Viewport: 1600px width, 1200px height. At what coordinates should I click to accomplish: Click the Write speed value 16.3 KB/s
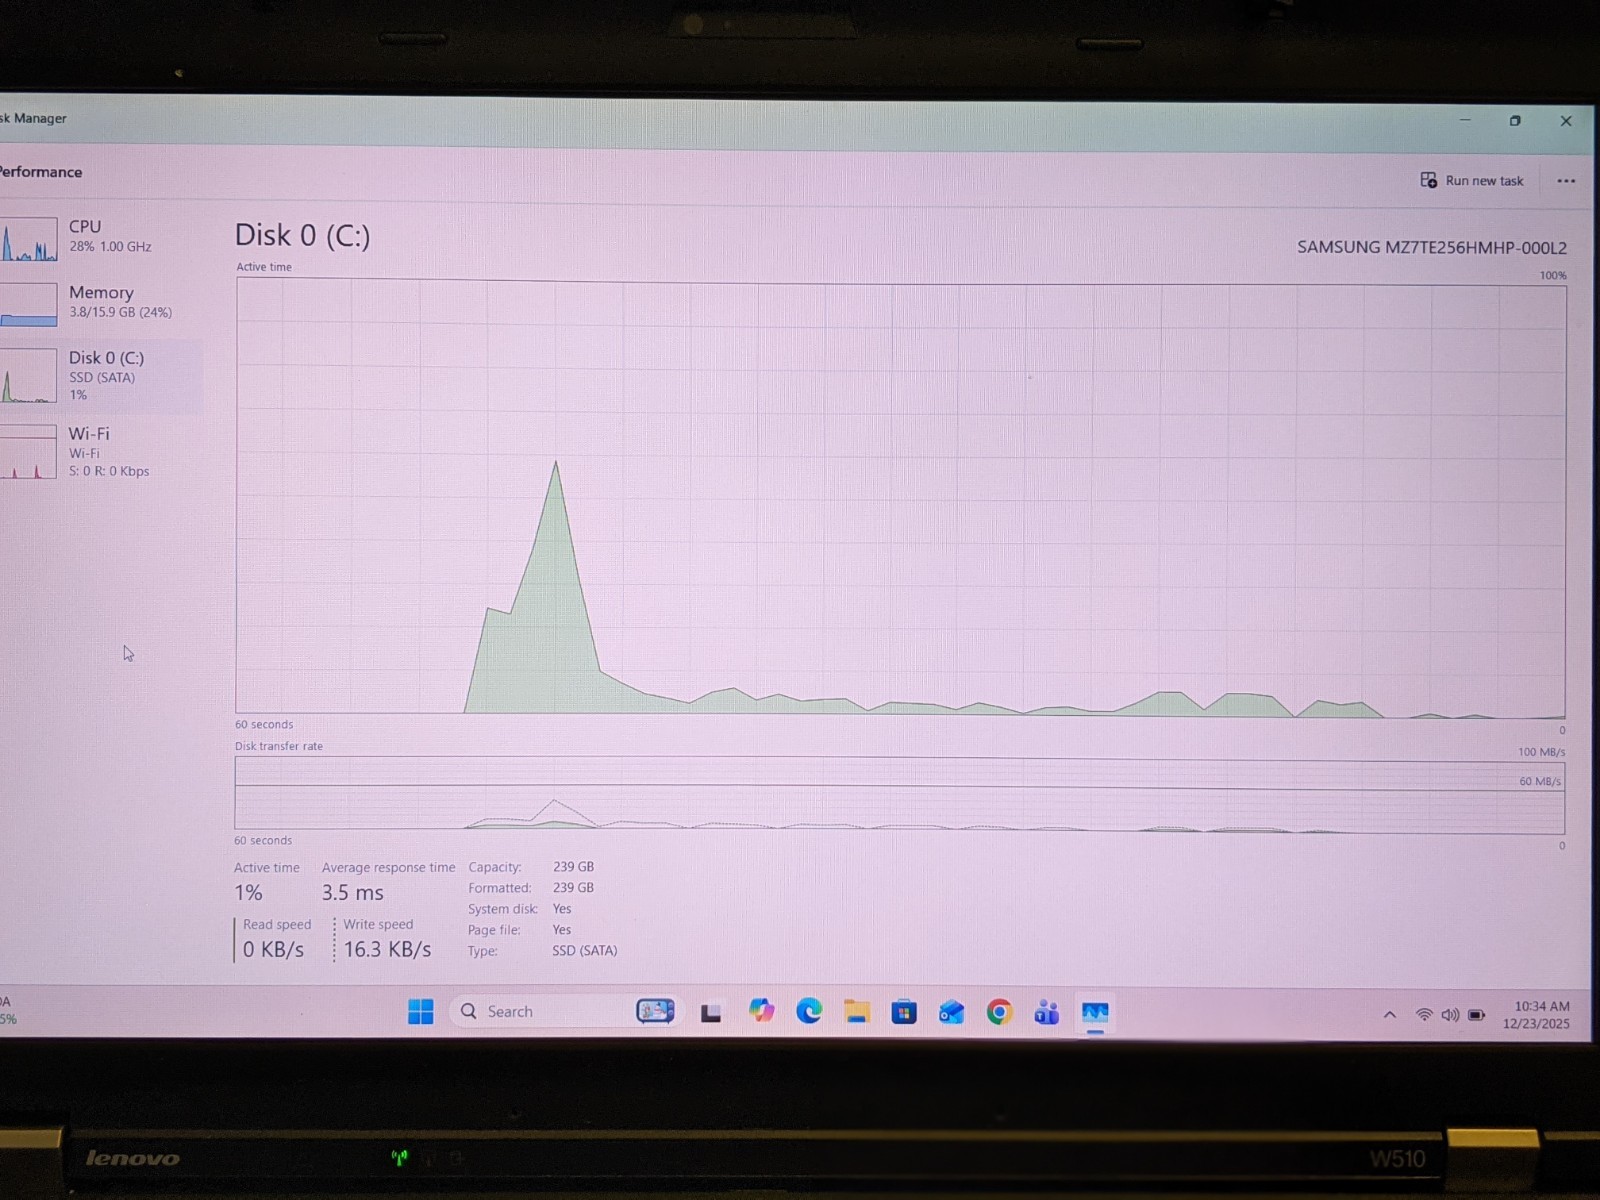(387, 949)
